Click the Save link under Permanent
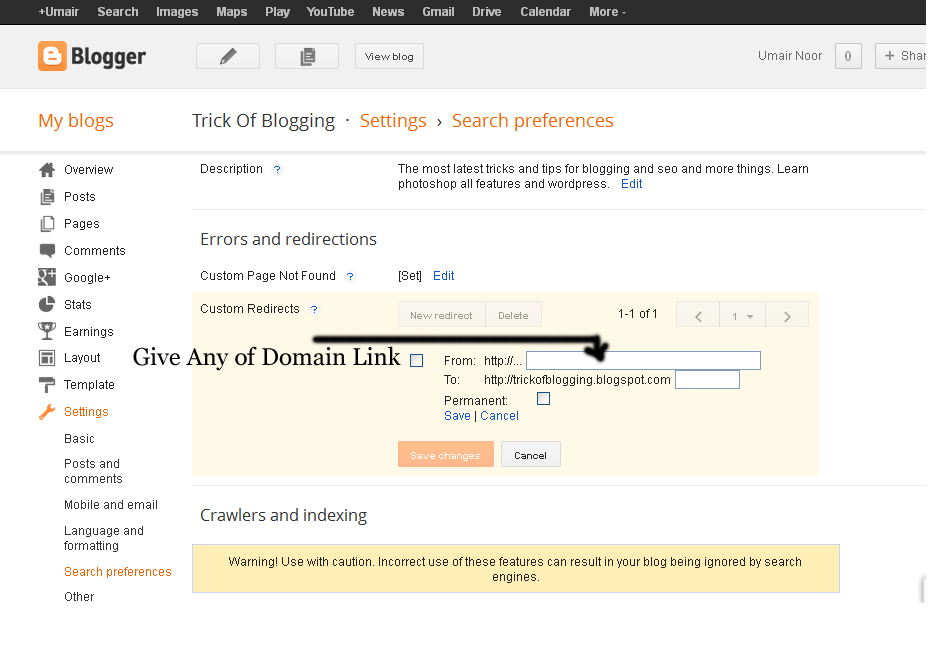 457,416
